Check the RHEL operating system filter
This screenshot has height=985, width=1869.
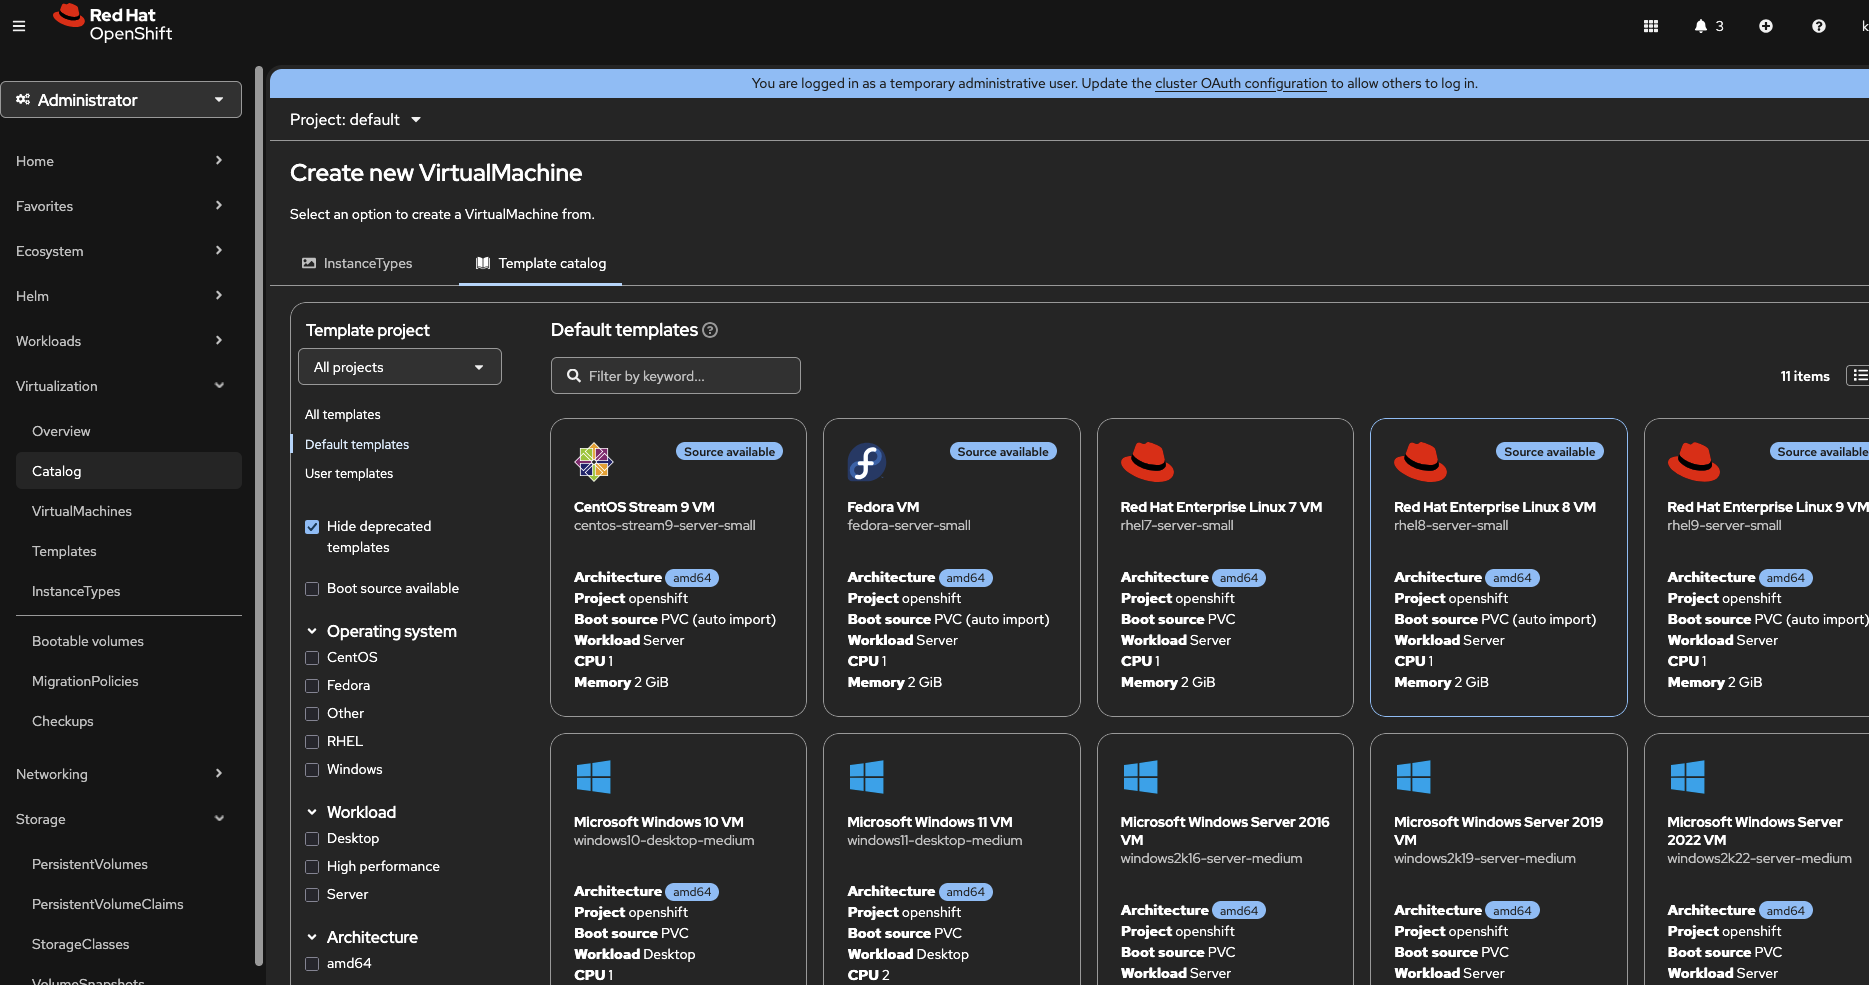coord(312,742)
